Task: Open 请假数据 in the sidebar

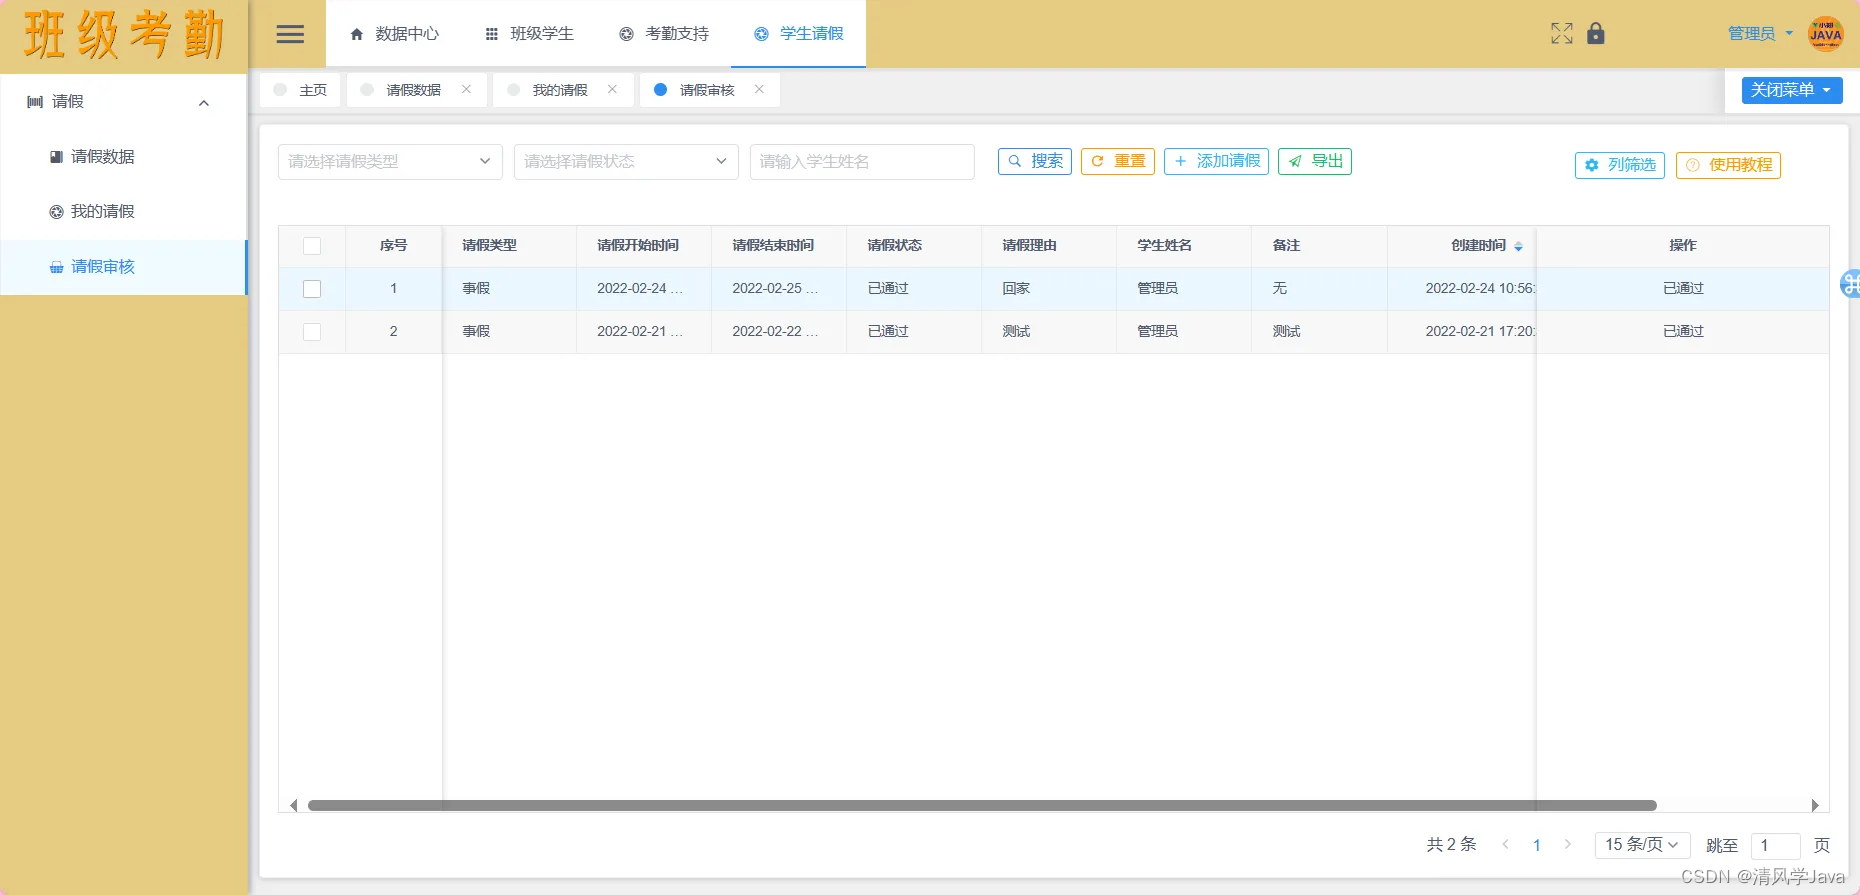Action: tap(124, 157)
